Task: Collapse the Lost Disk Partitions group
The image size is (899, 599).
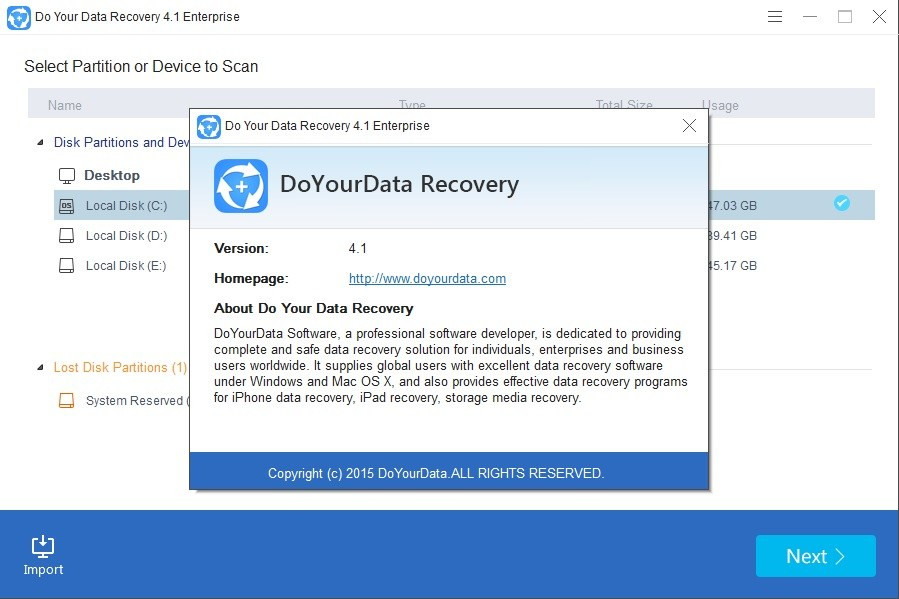Action: pyautogui.click(x=40, y=367)
